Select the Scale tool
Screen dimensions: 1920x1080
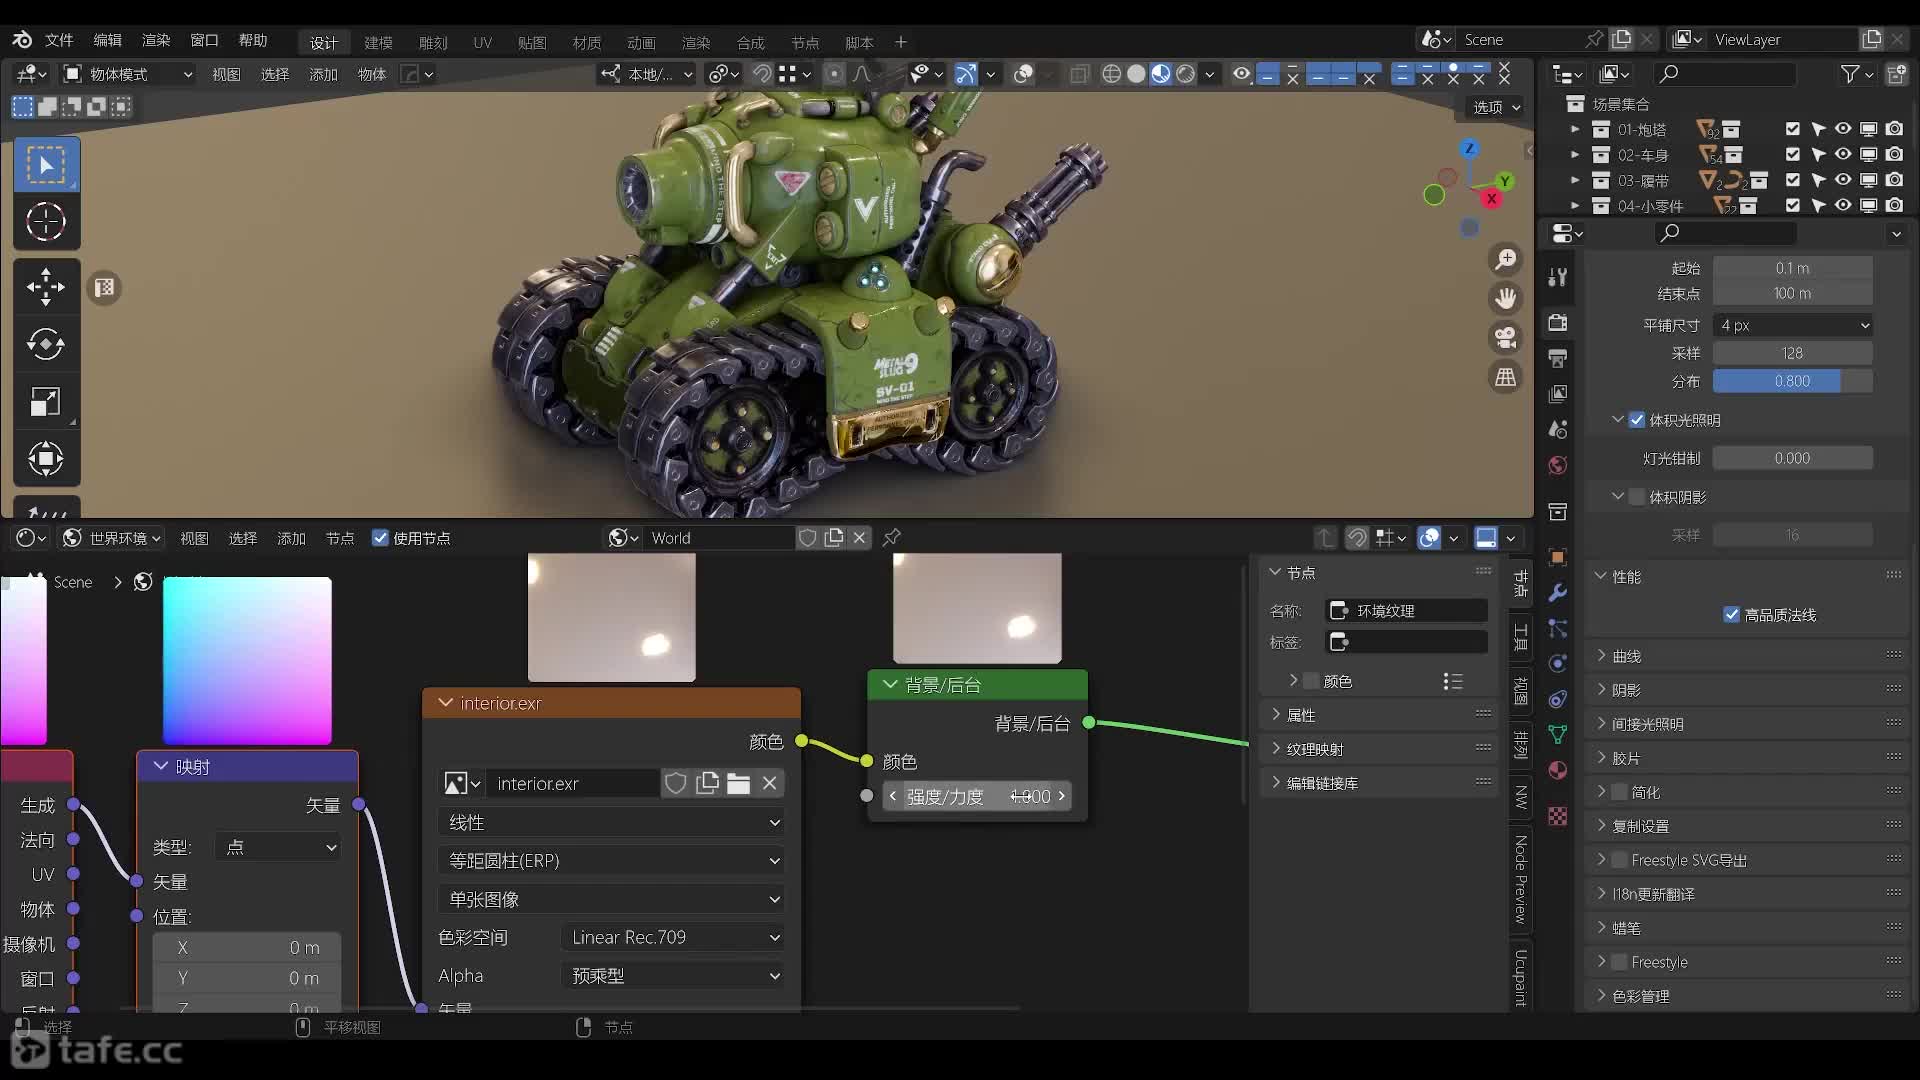point(46,402)
